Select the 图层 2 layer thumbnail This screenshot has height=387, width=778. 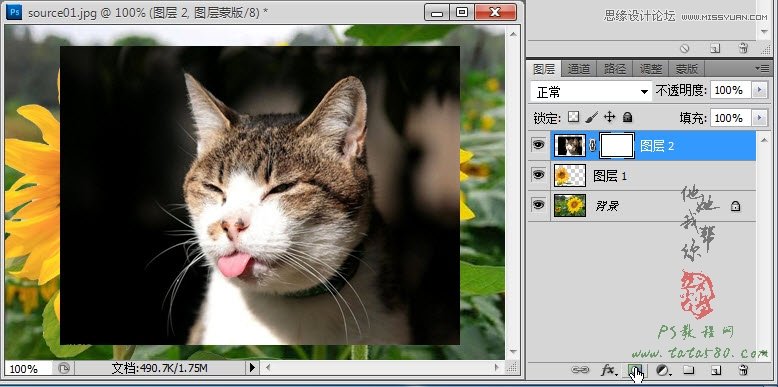pyautogui.click(x=570, y=145)
